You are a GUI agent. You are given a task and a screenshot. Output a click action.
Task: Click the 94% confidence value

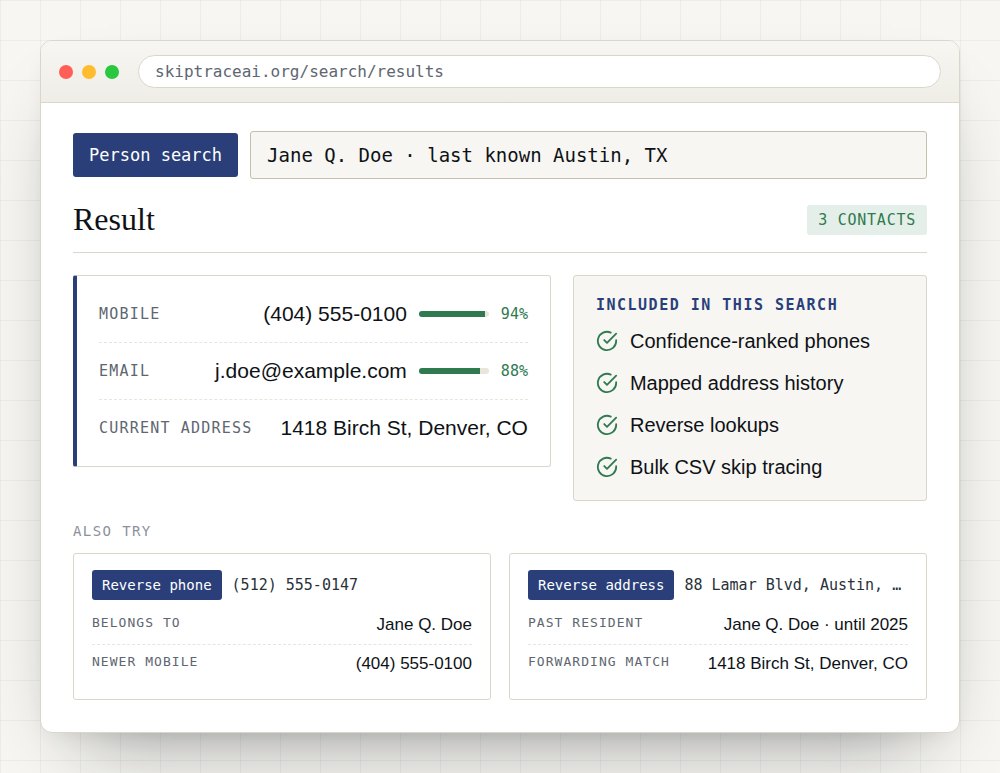(x=514, y=314)
